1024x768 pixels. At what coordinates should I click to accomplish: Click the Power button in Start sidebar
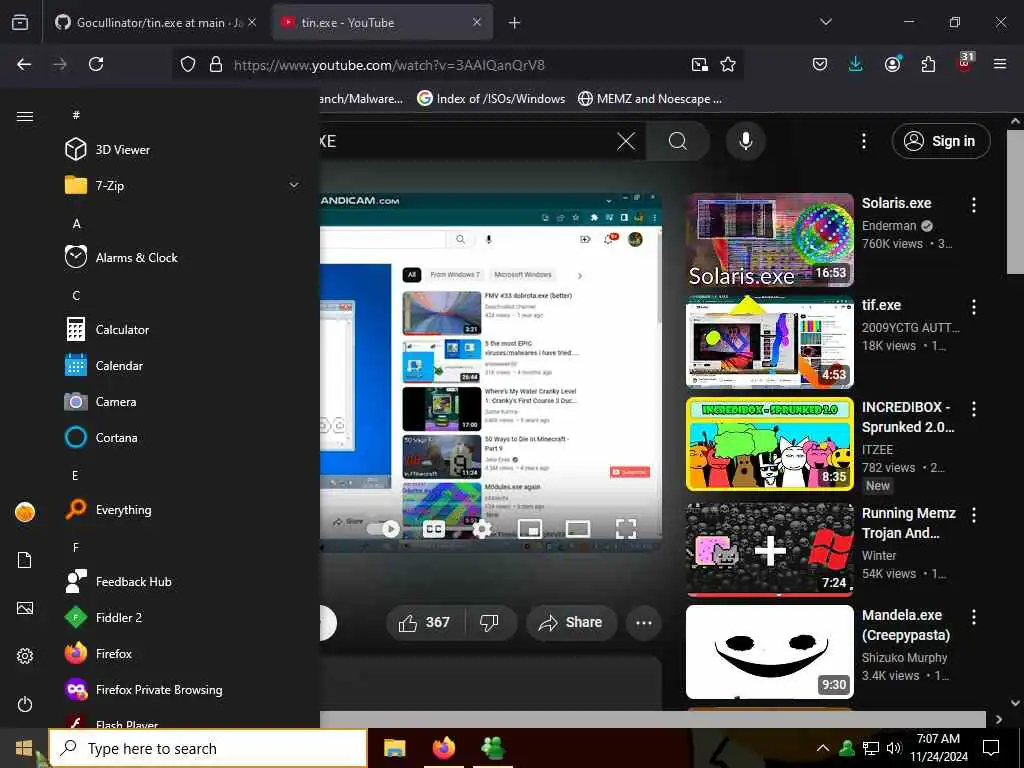pyautogui.click(x=25, y=704)
